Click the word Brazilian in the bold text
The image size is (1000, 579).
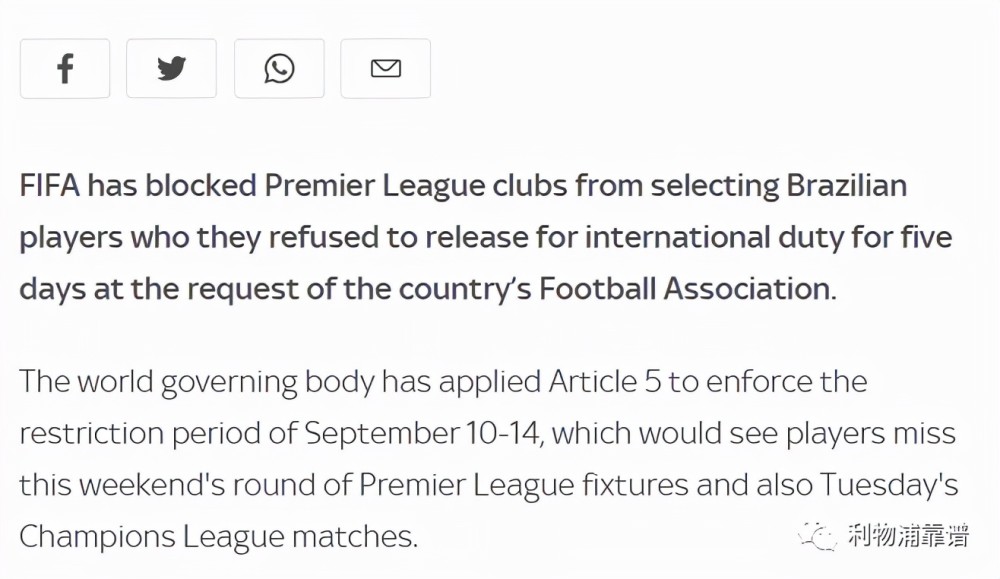[x=846, y=186]
